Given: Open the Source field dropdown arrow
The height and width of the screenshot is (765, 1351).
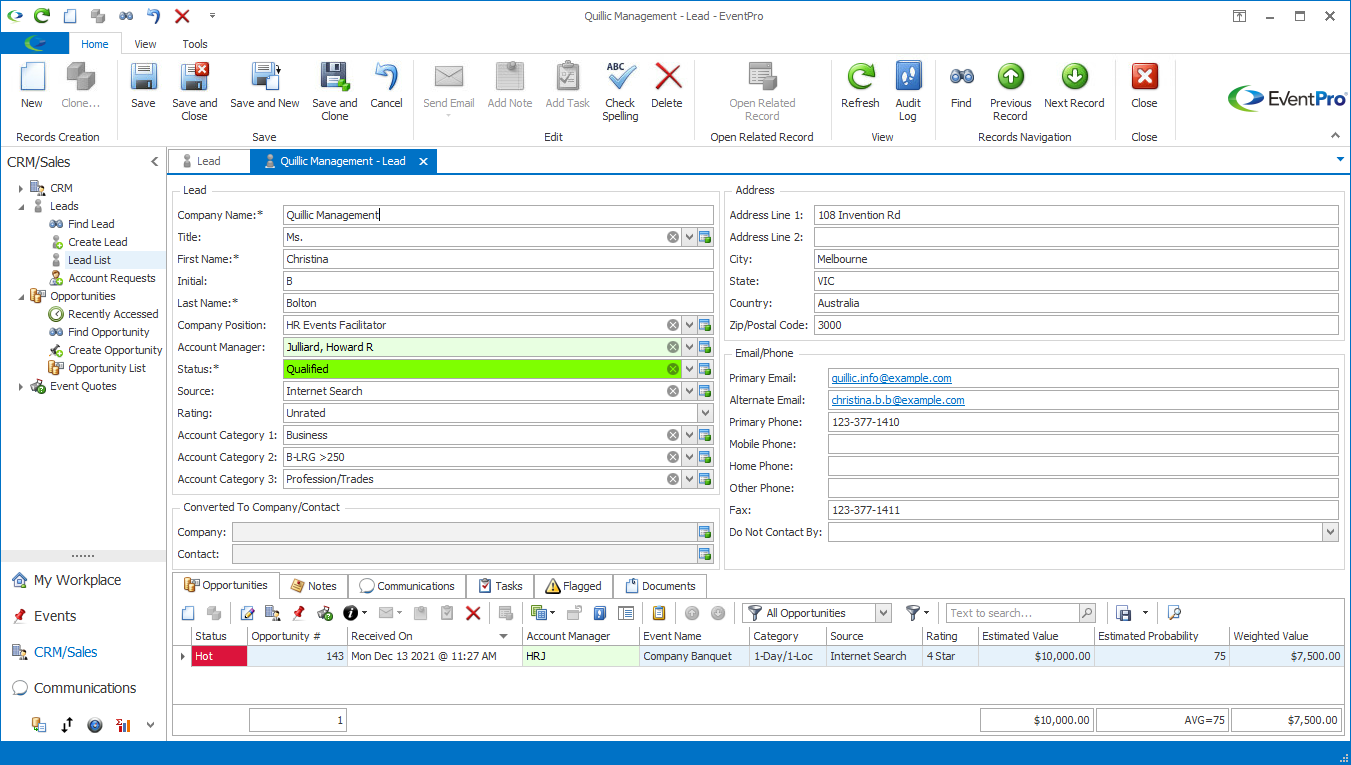Looking at the screenshot, I should pyautogui.click(x=689, y=391).
